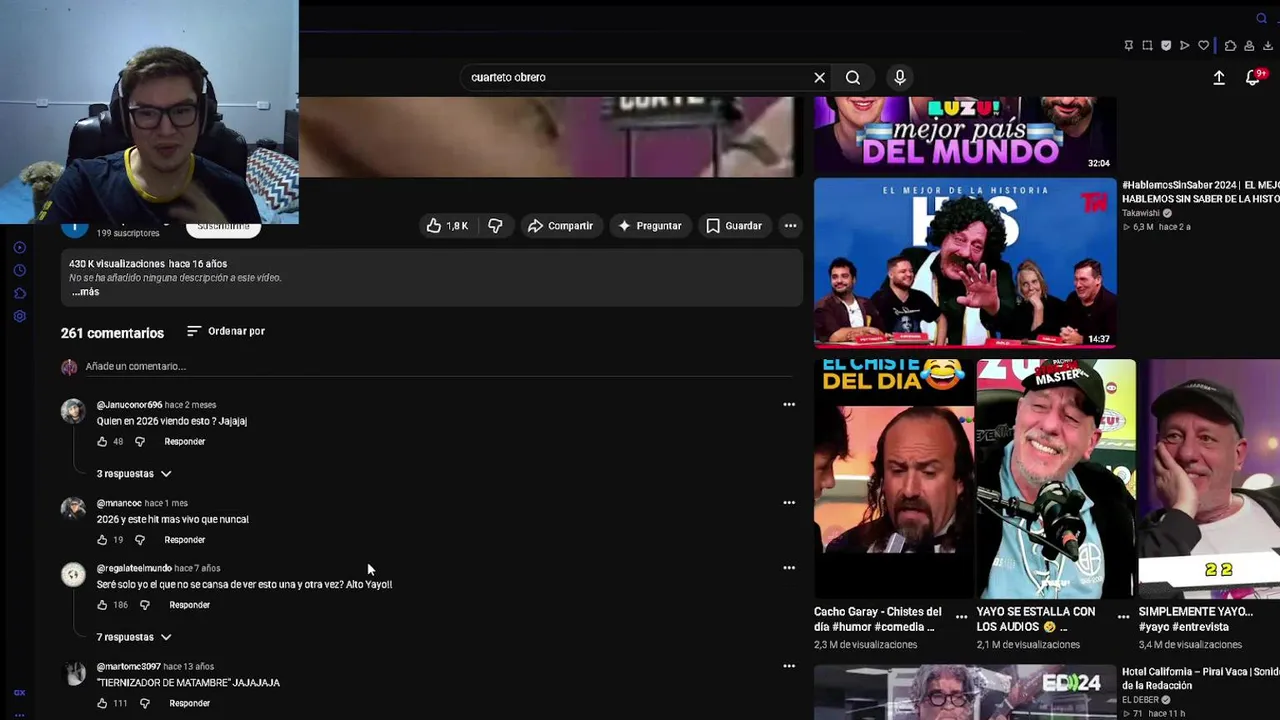Open options menu for @mnancoc's comment
Viewport: 1280px width, 720px height.
pyautogui.click(x=789, y=503)
